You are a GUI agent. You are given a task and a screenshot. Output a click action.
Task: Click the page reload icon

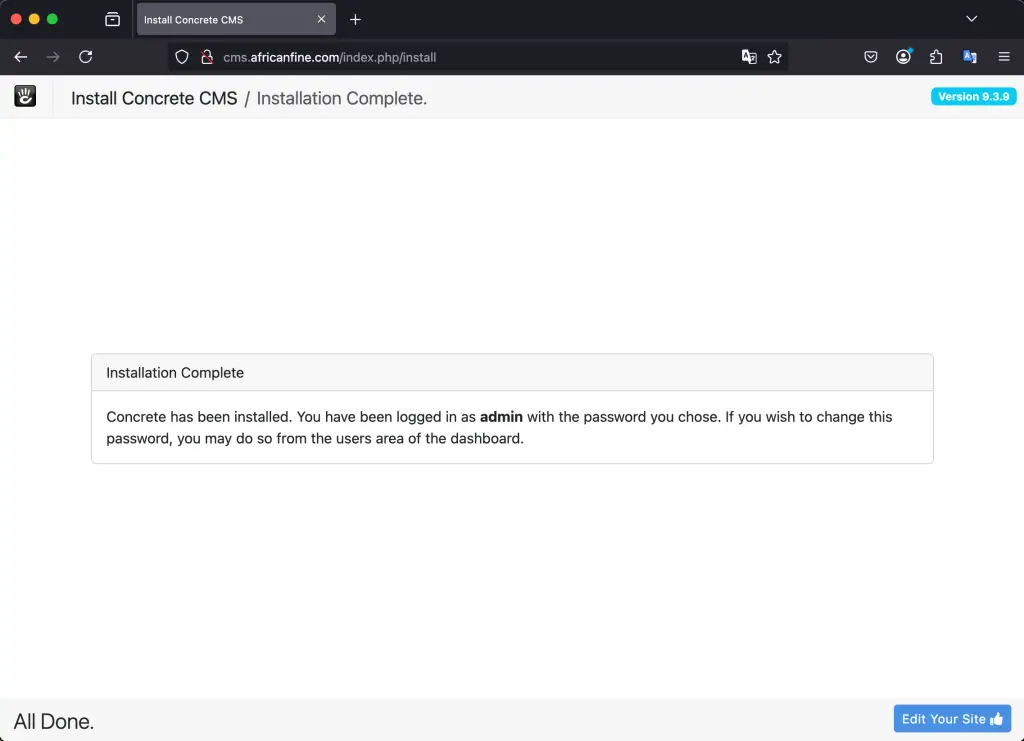[86, 57]
